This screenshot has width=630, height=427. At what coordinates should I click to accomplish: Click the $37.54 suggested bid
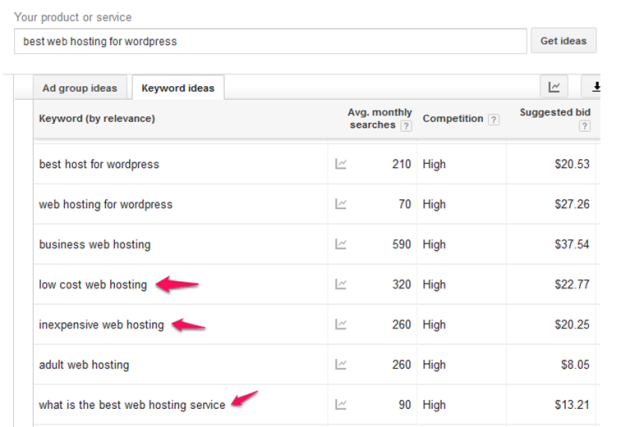tap(572, 244)
